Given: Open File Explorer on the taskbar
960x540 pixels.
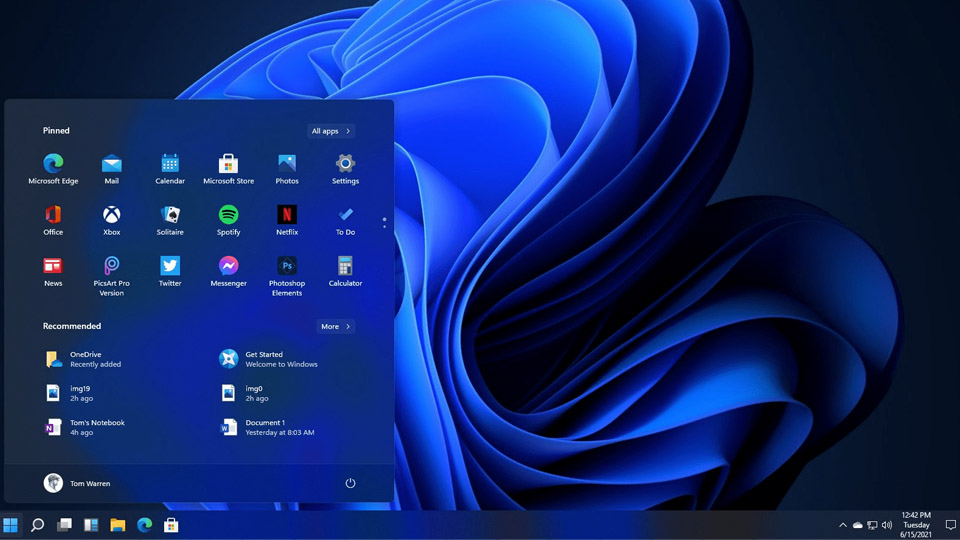Looking at the screenshot, I should coord(118,525).
